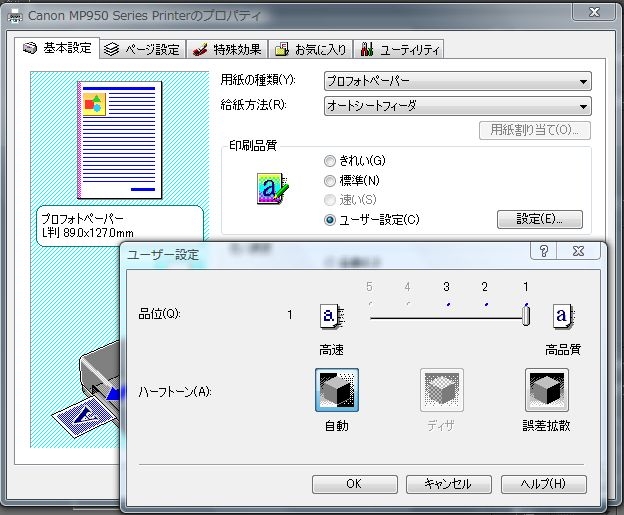The image size is (624, 515).
Task: Close the ユーザー設定 dialog
Action: point(578,251)
